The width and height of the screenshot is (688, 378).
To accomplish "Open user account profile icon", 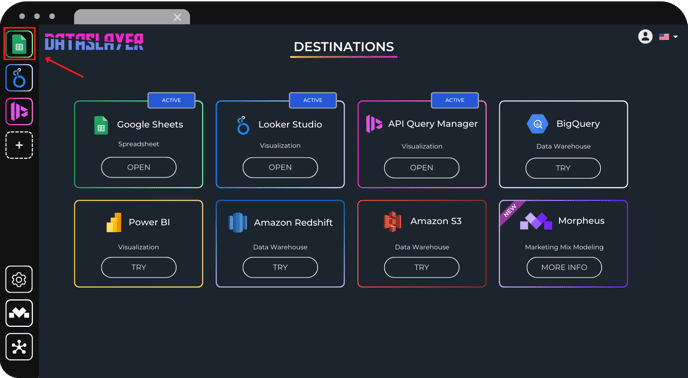I will click(645, 36).
